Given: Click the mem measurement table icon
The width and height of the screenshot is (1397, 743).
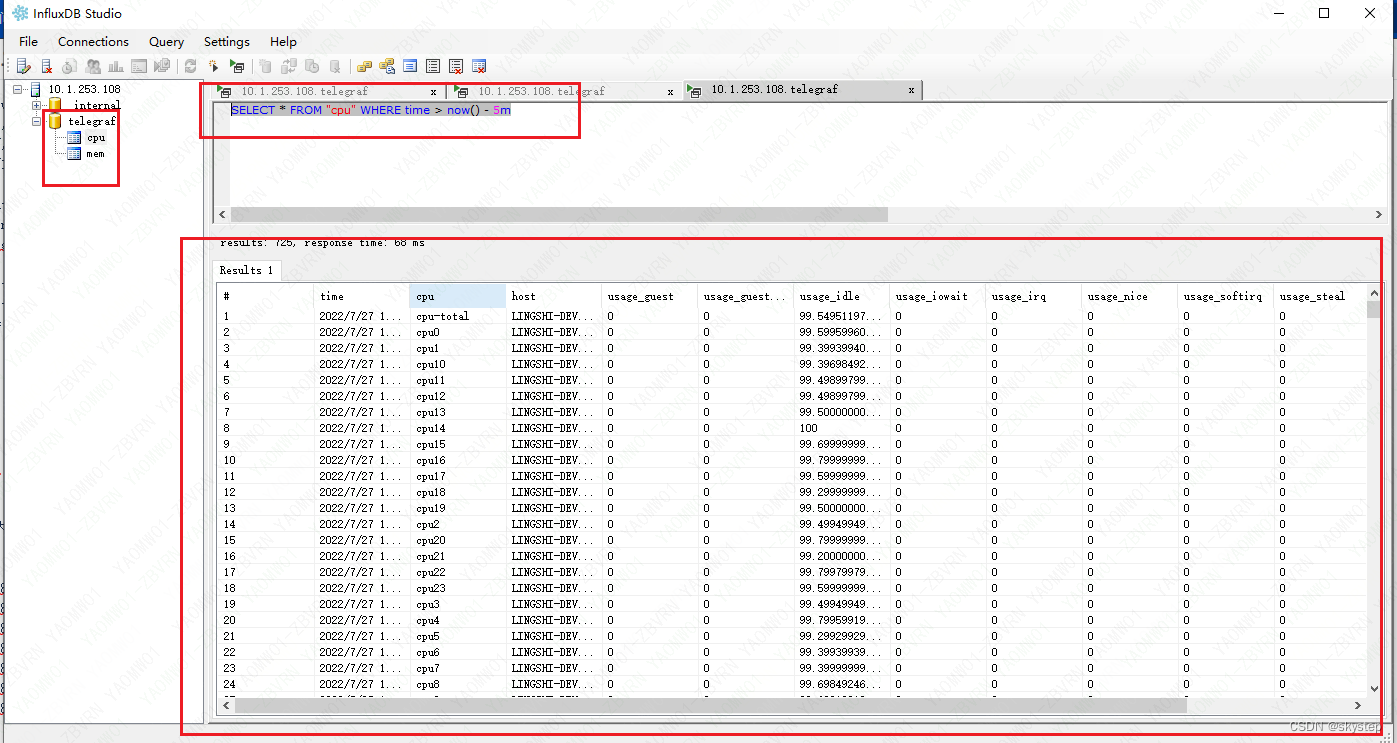Looking at the screenshot, I should tap(74, 154).
